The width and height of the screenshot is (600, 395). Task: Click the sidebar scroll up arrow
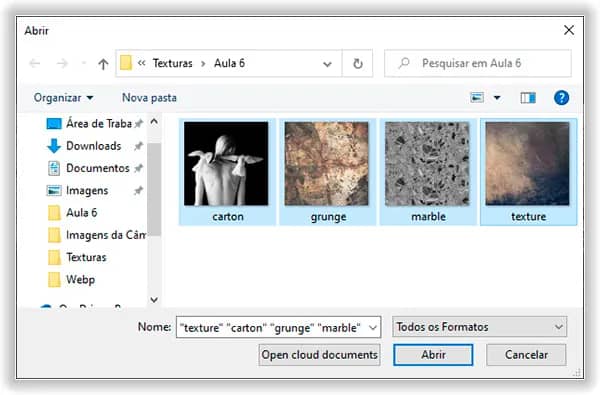154,122
